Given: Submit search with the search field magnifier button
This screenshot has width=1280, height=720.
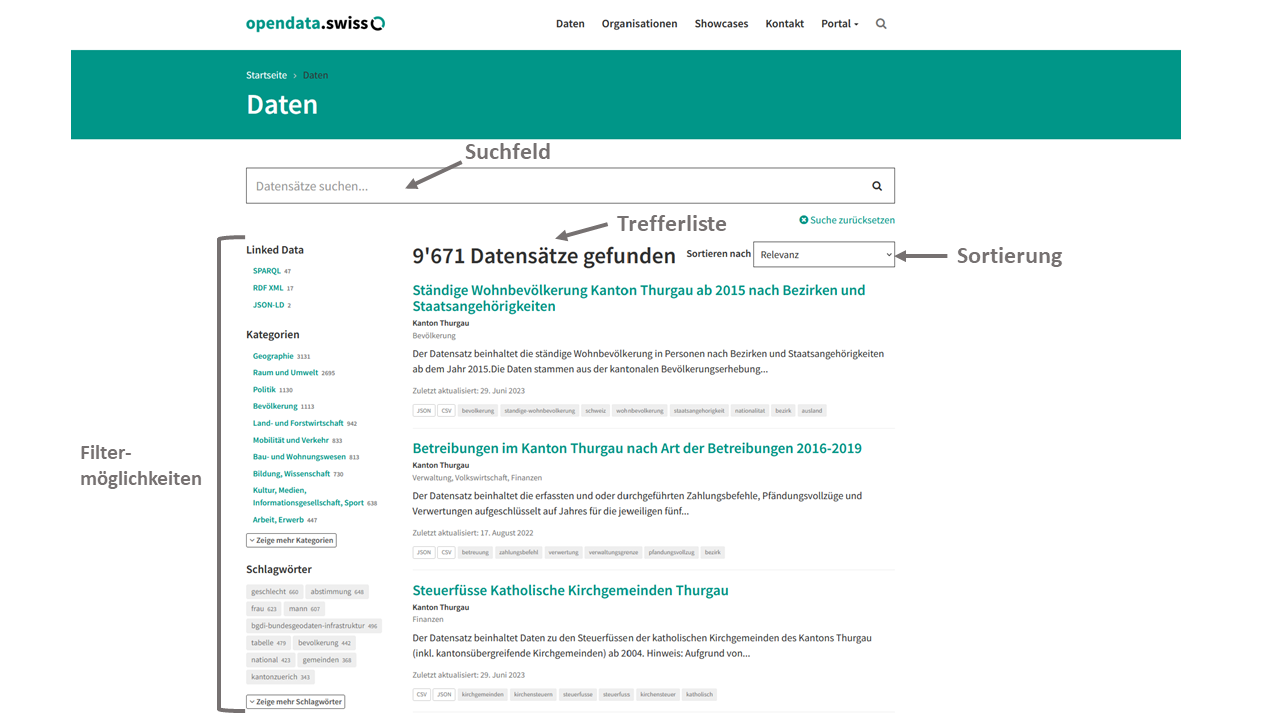Looking at the screenshot, I should click(877, 186).
